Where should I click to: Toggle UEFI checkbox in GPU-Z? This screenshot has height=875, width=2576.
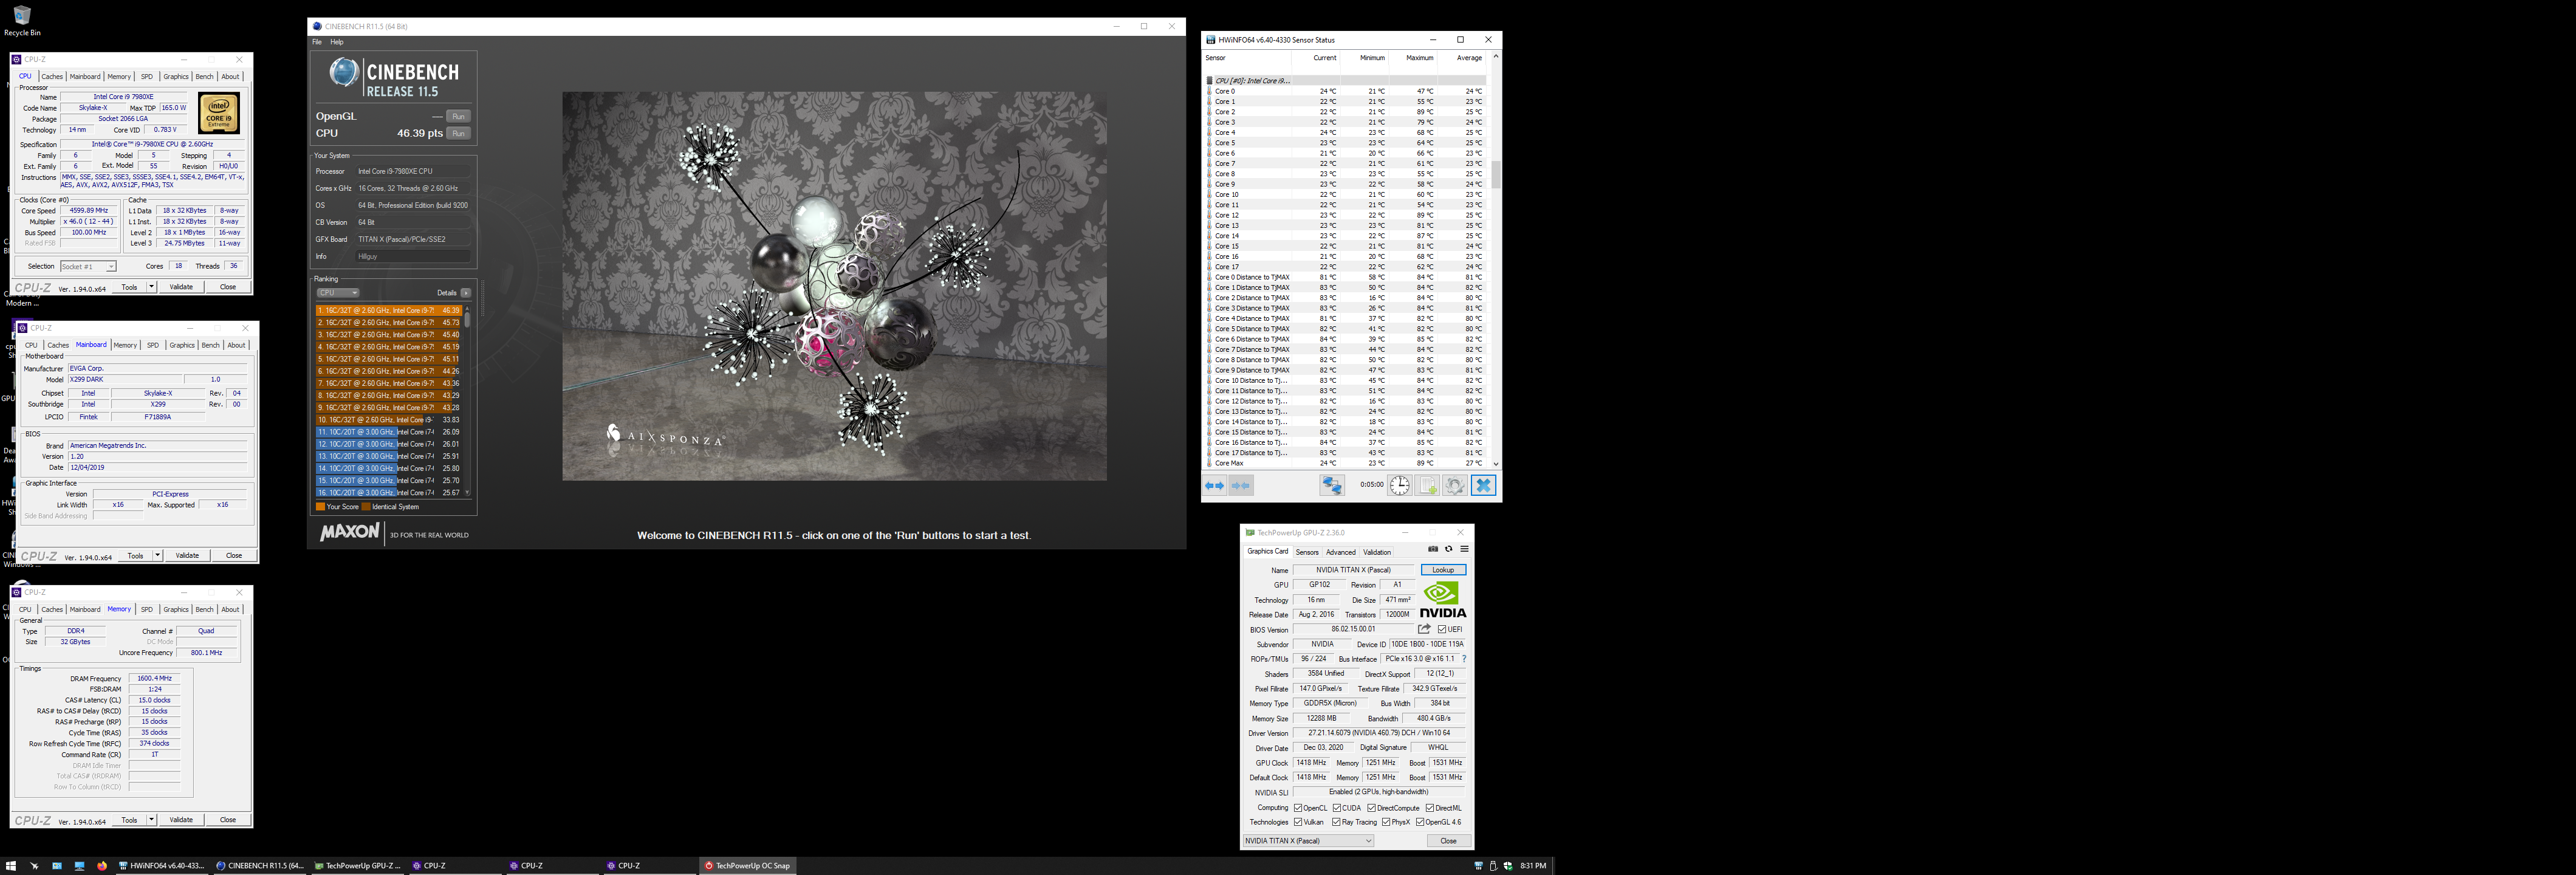(1442, 629)
